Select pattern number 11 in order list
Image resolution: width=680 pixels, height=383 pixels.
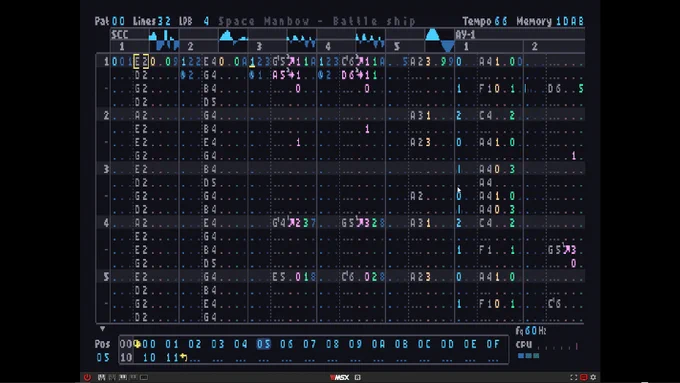172,357
